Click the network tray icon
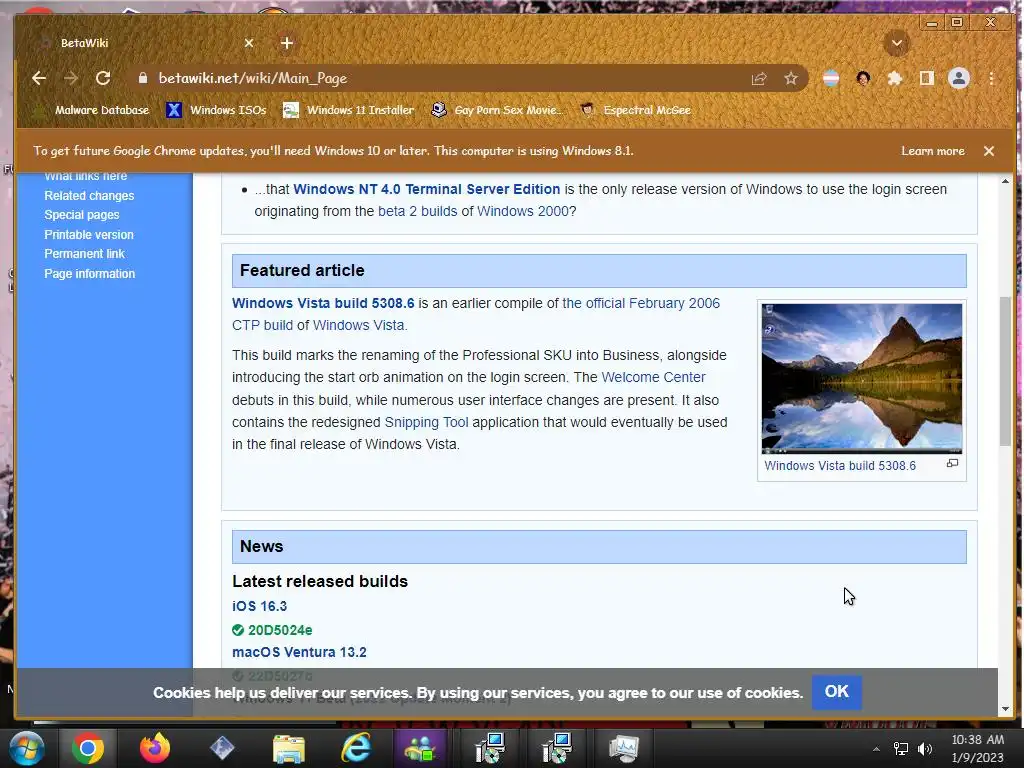Screen dimensions: 1024x768 click(901, 749)
